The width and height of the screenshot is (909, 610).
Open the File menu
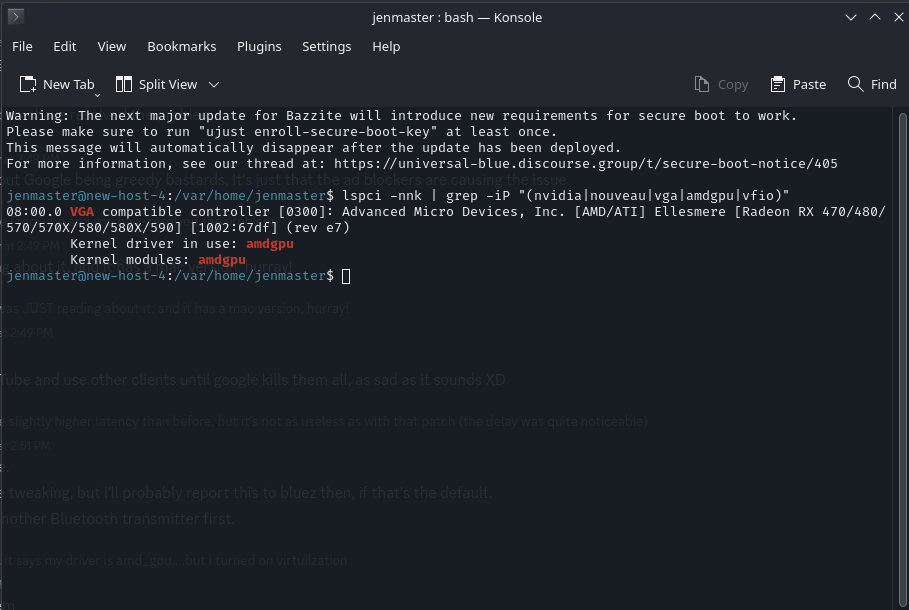point(22,46)
